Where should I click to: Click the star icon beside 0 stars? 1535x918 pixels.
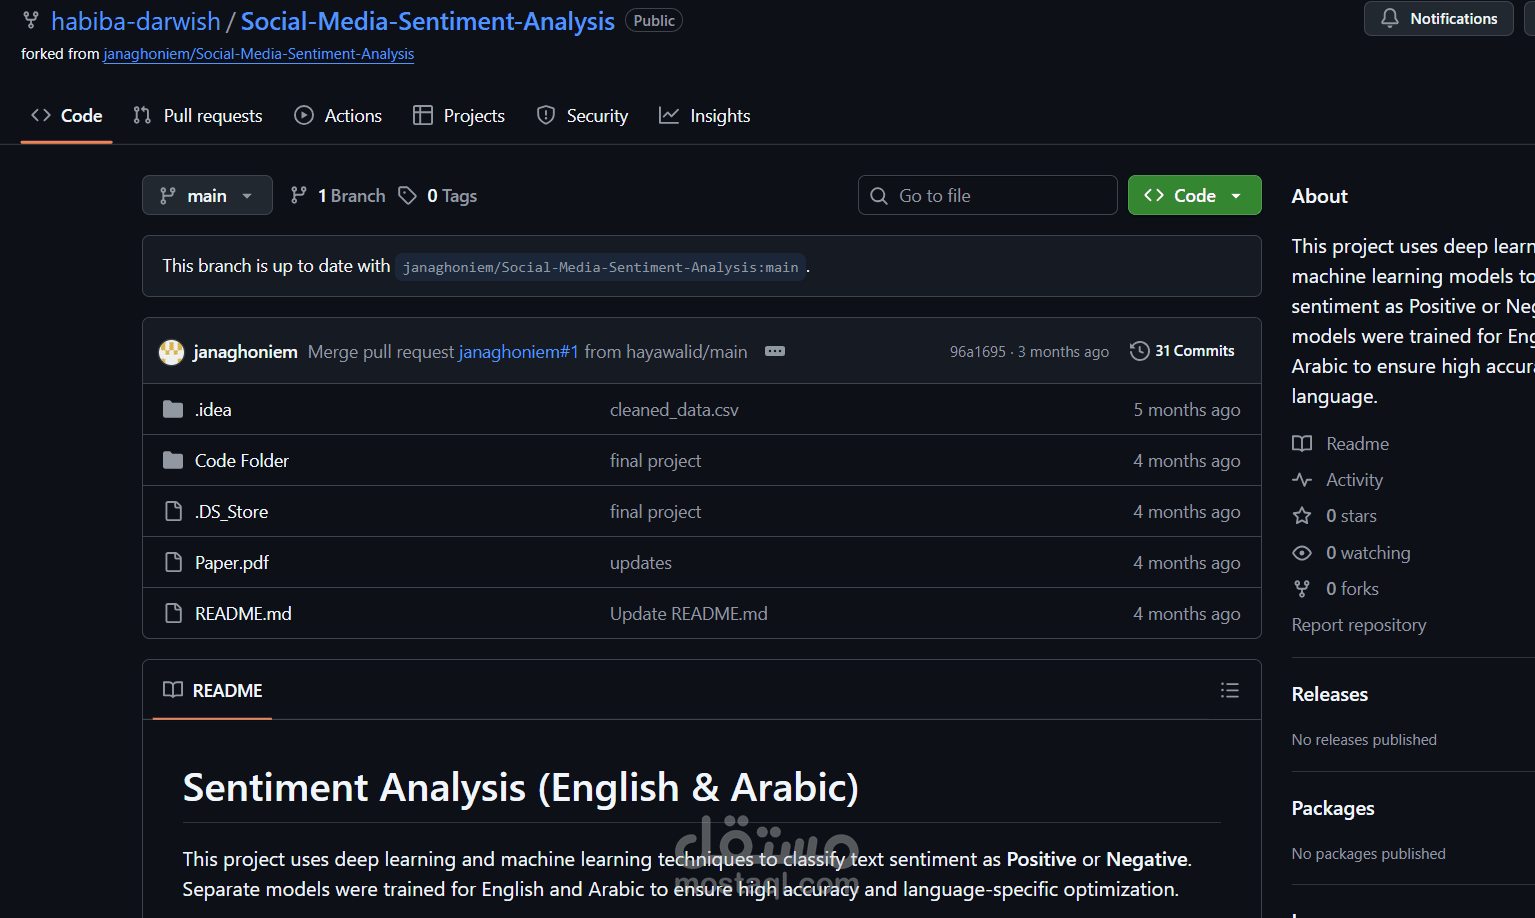click(1302, 516)
